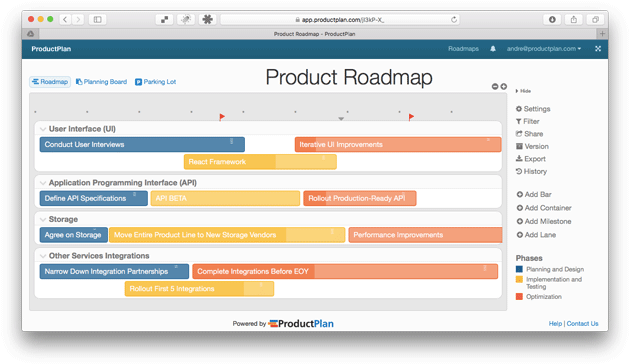
Task: Click Implementation and Testing yellow swatch
Action: 519,279
